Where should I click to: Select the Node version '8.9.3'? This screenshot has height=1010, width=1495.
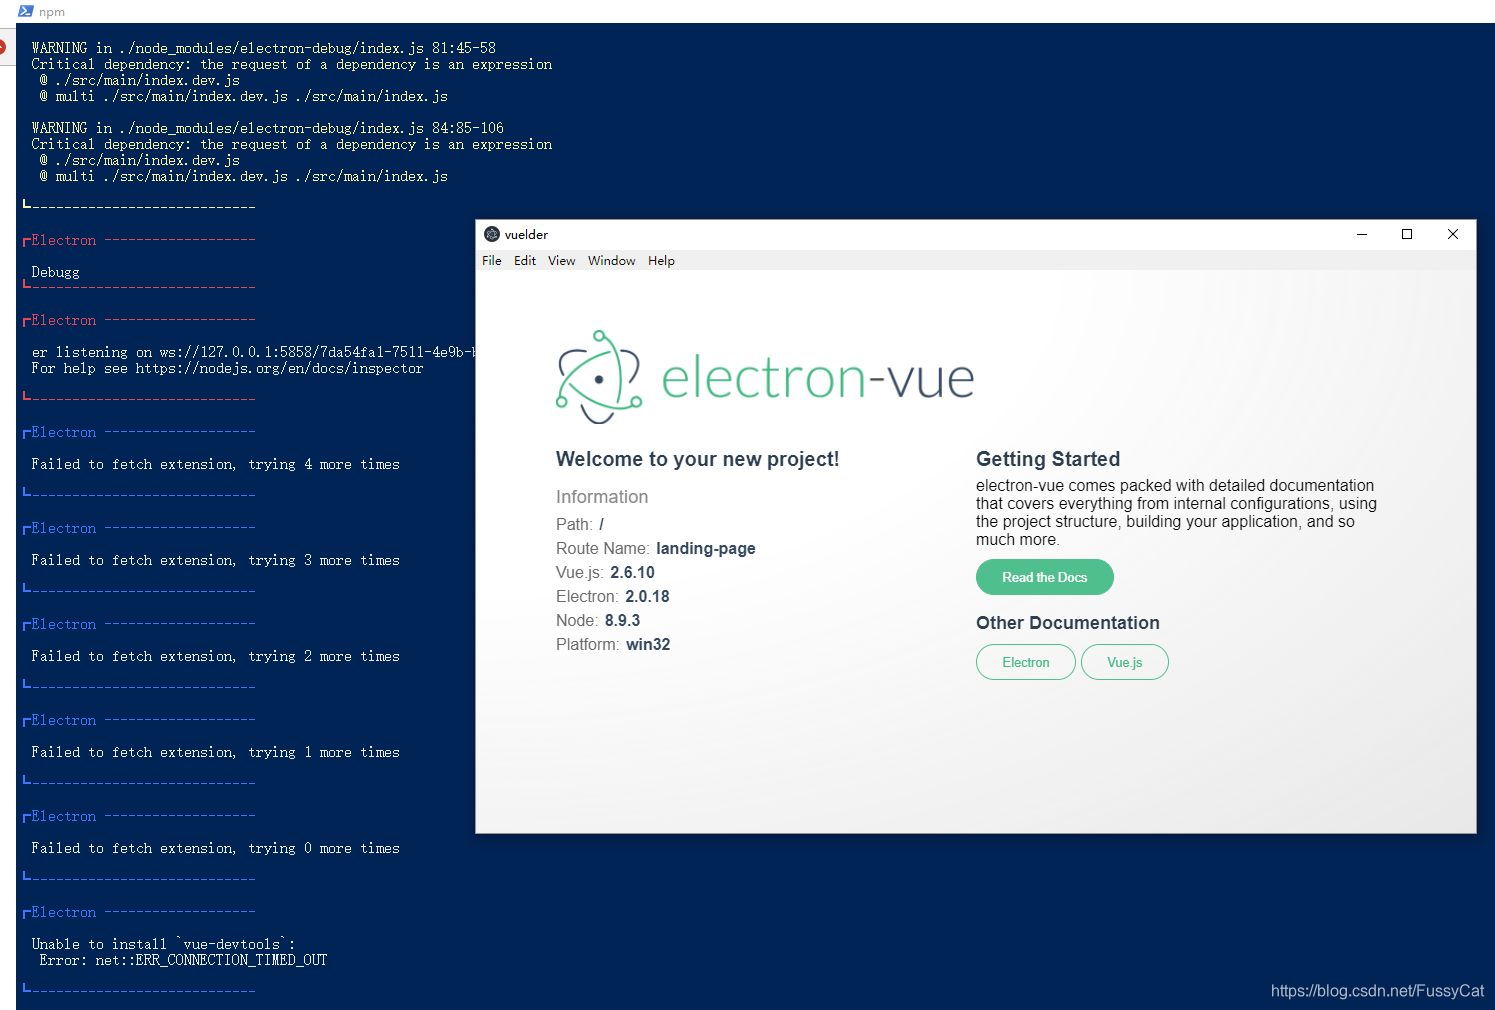pos(622,620)
